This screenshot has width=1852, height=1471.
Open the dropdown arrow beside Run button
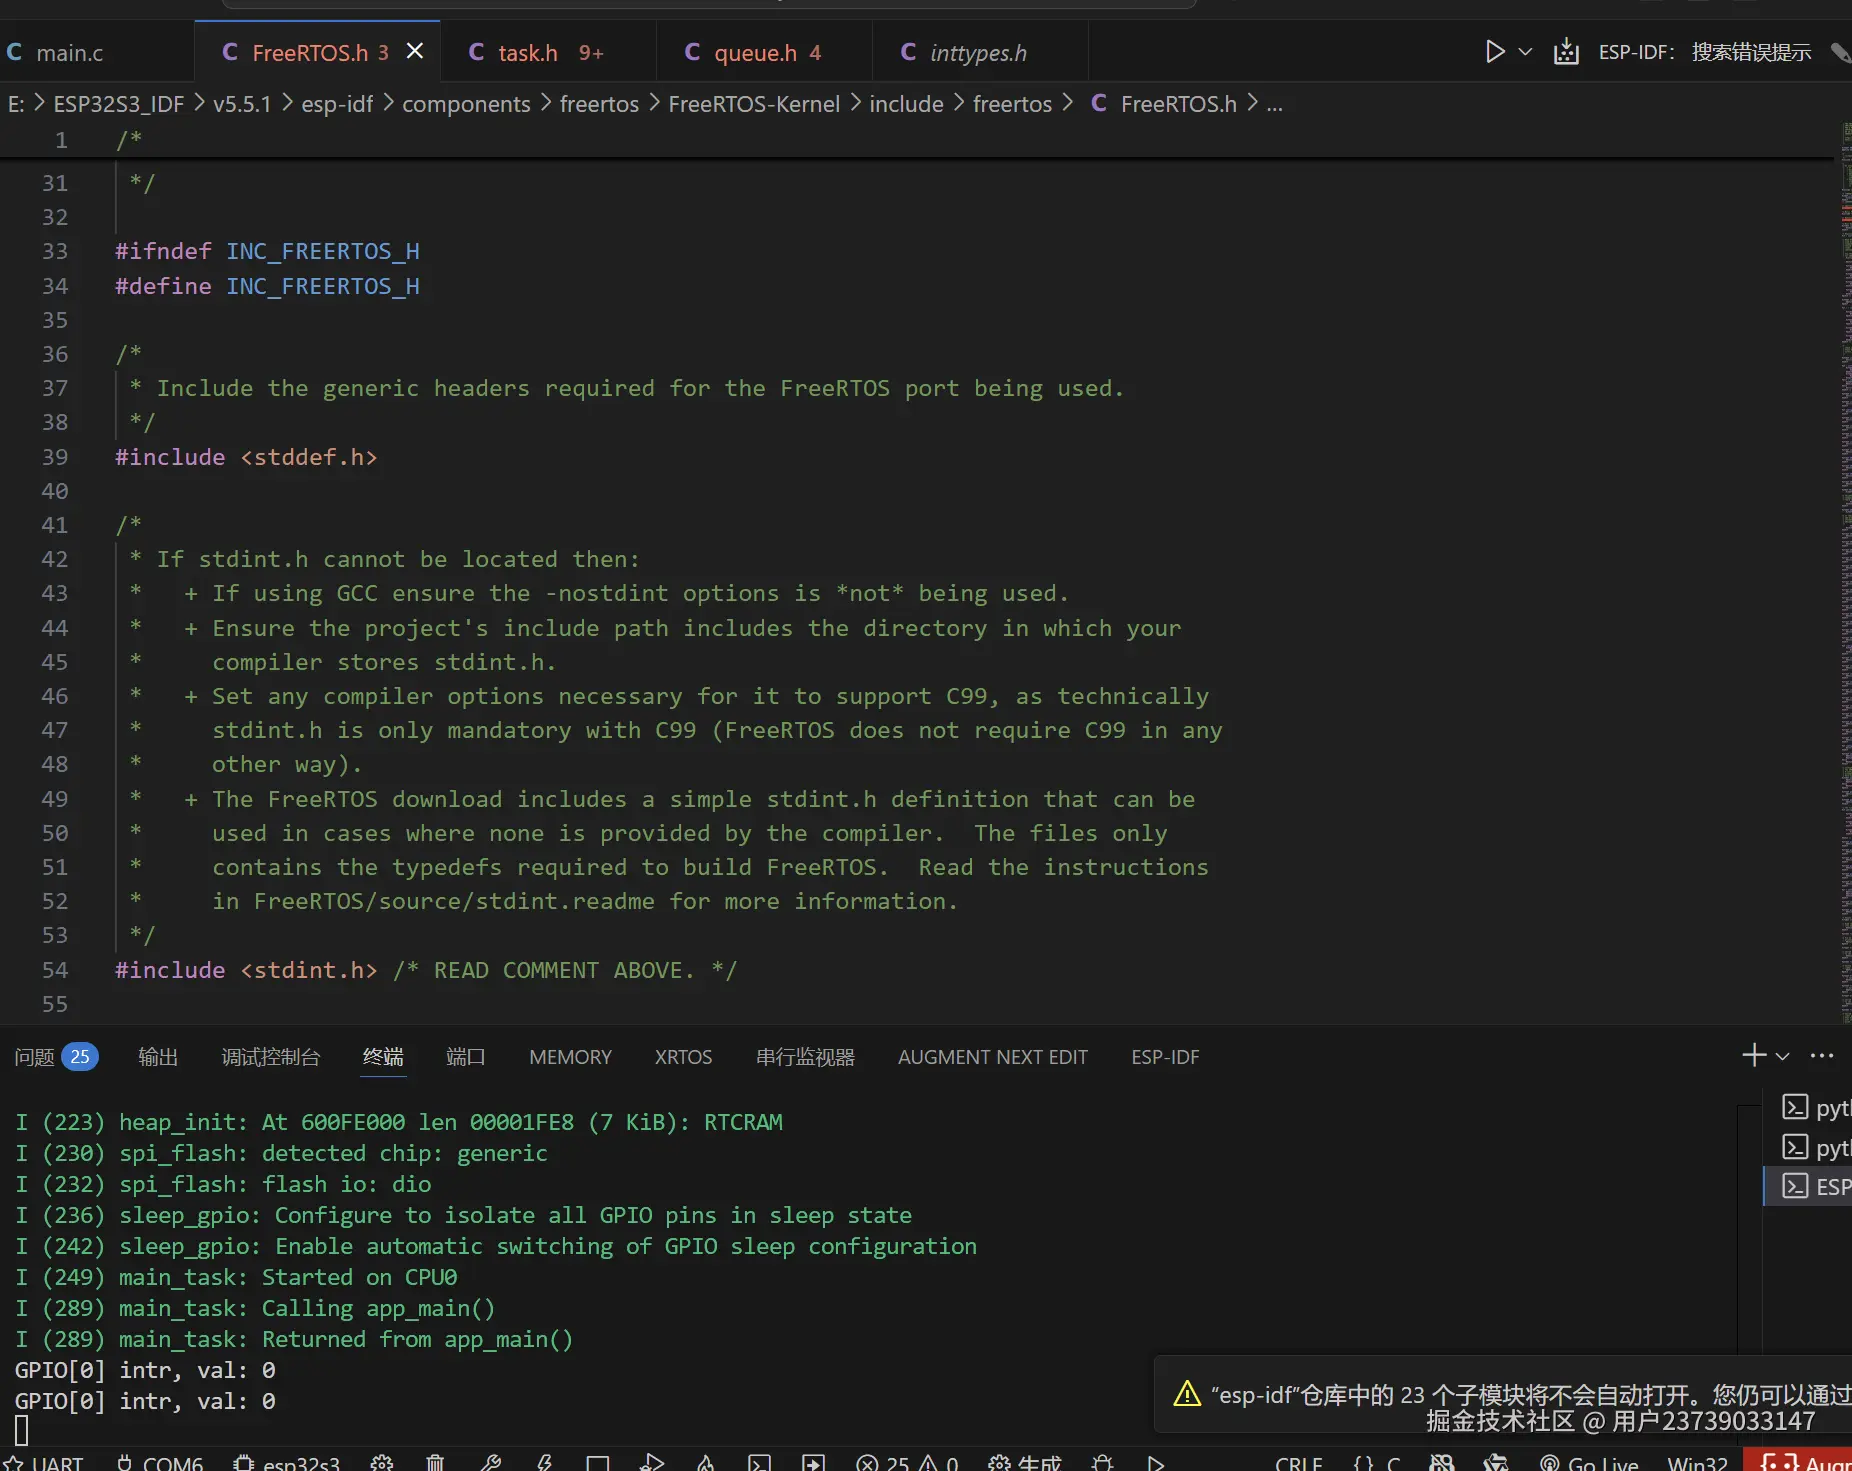click(x=1525, y=52)
